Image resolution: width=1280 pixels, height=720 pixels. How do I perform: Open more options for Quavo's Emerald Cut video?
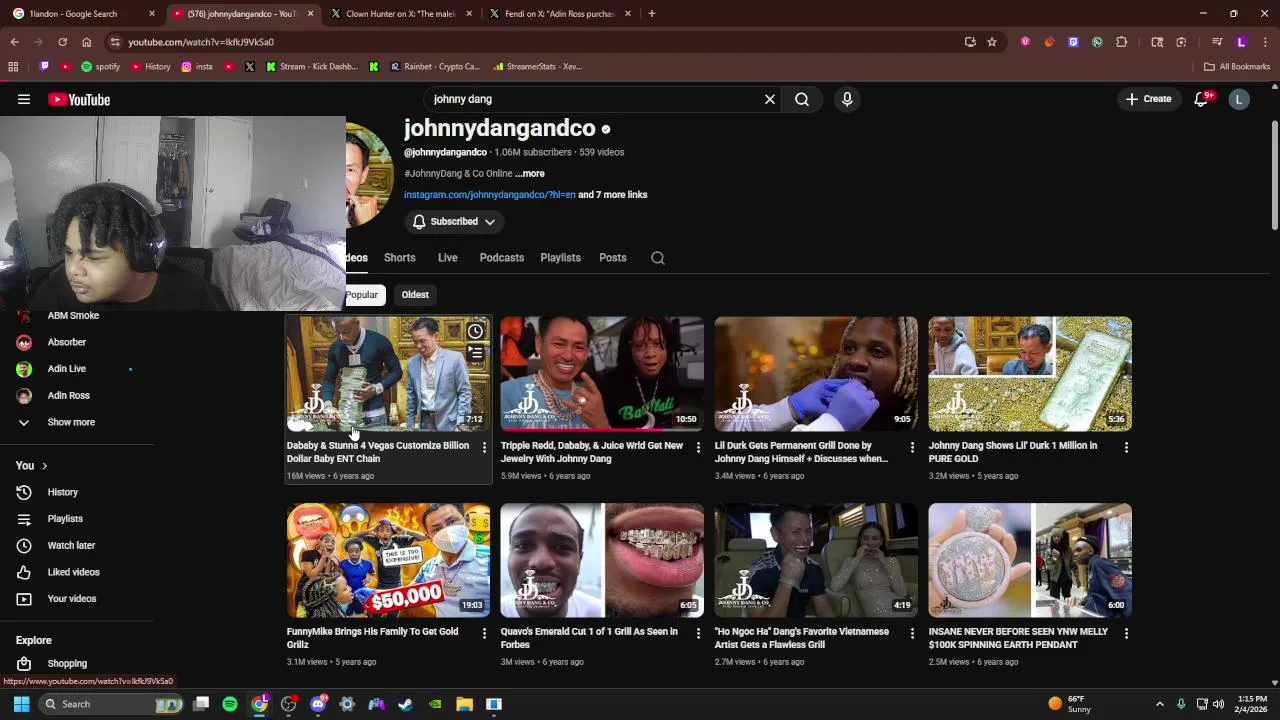click(698, 633)
